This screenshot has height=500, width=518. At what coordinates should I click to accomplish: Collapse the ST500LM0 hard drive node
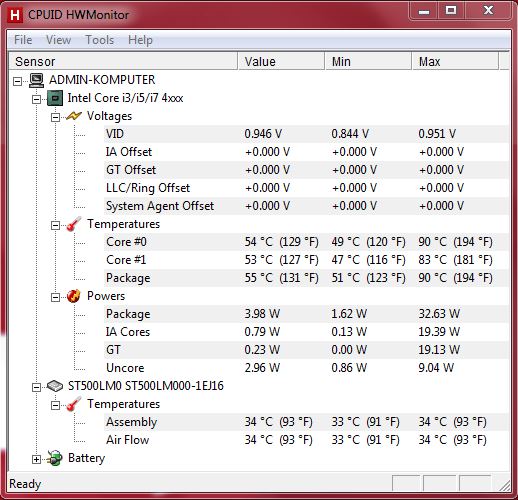(x=36, y=387)
